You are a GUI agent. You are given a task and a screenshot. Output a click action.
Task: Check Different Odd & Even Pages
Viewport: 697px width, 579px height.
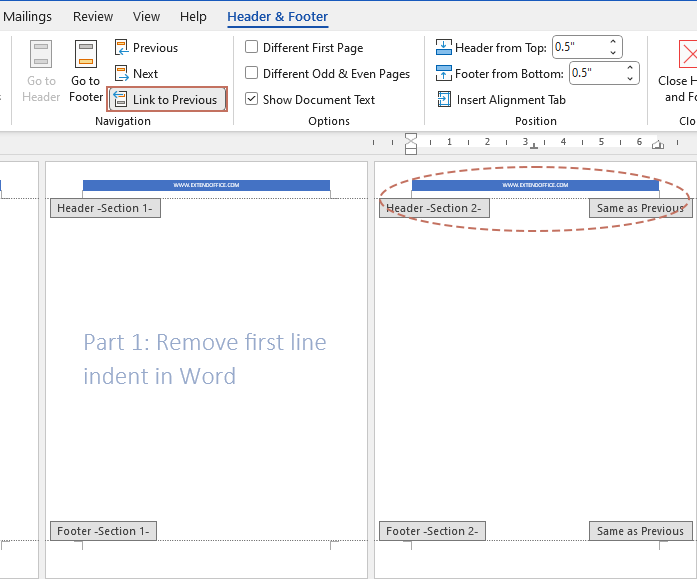click(x=252, y=73)
